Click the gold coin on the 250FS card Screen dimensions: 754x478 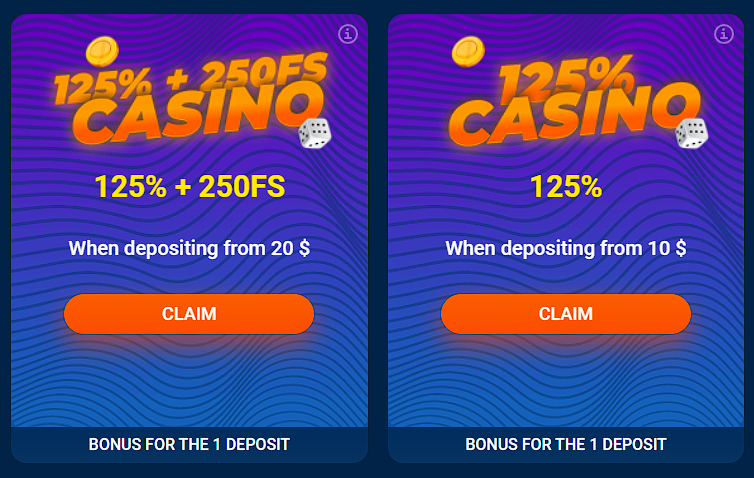coord(101,51)
